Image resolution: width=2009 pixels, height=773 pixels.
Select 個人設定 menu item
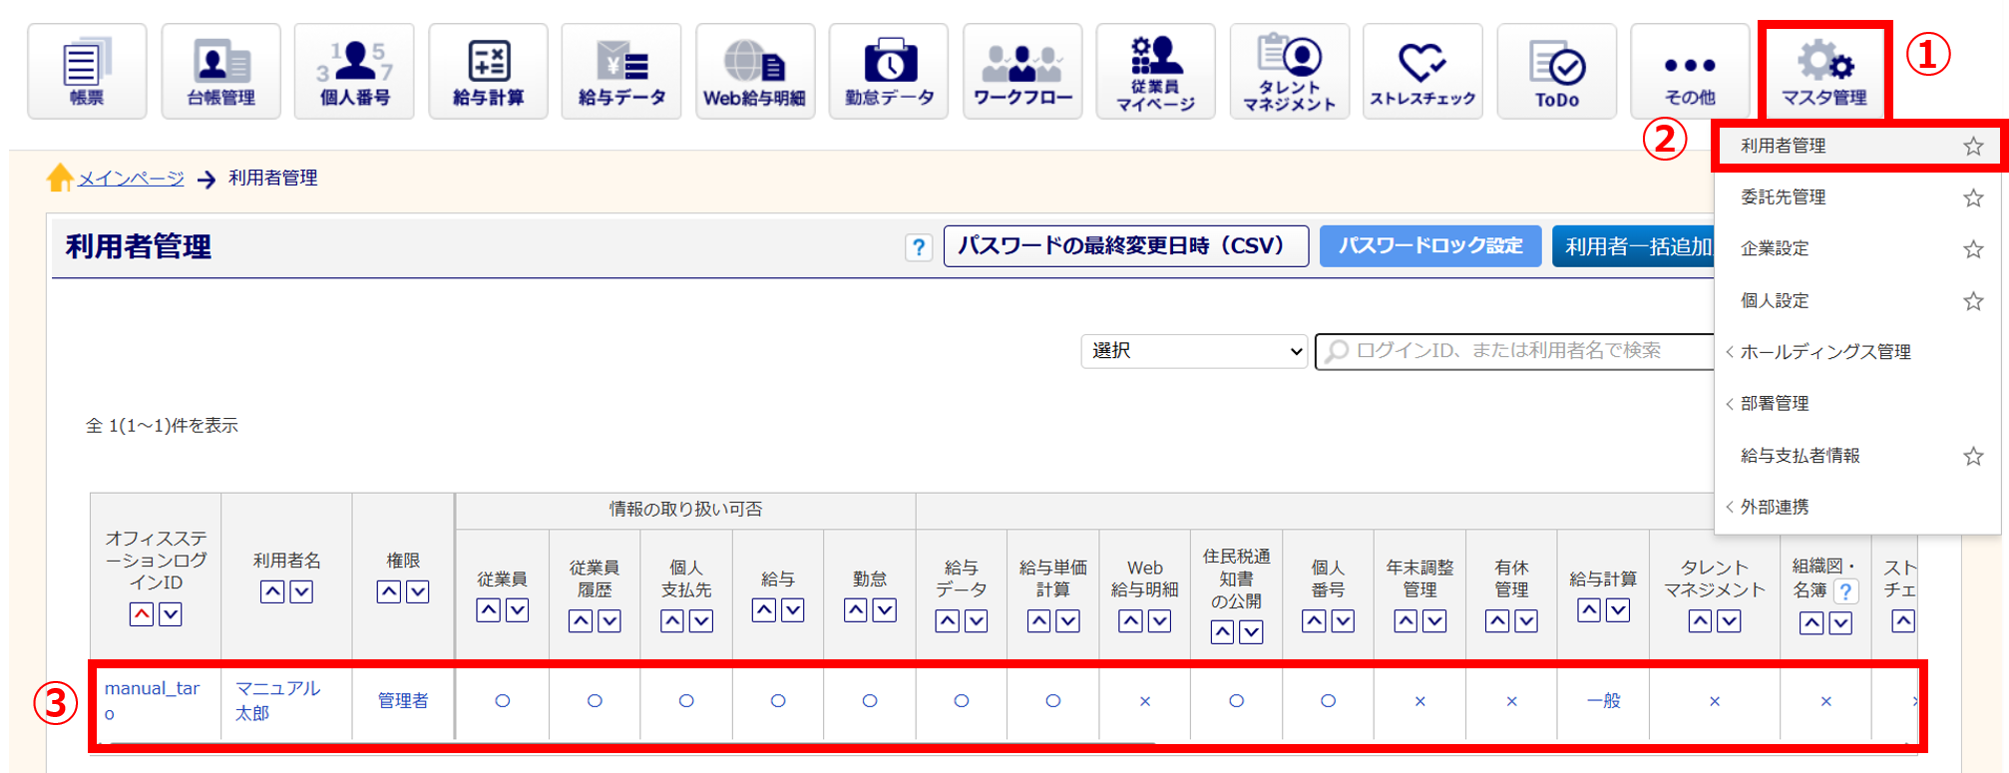[1775, 301]
